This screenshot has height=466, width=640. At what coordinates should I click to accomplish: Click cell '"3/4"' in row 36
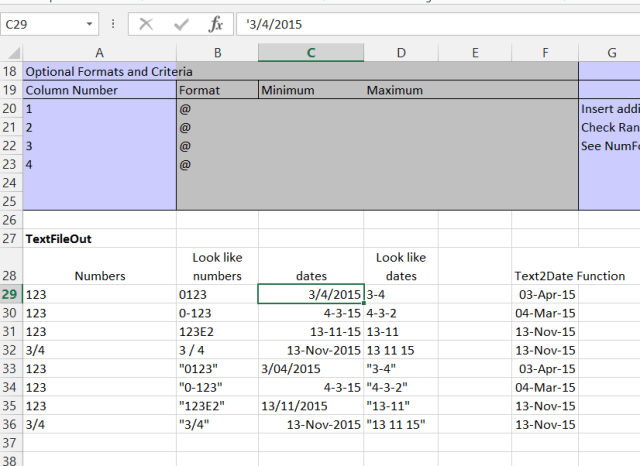pyautogui.click(x=218, y=424)
